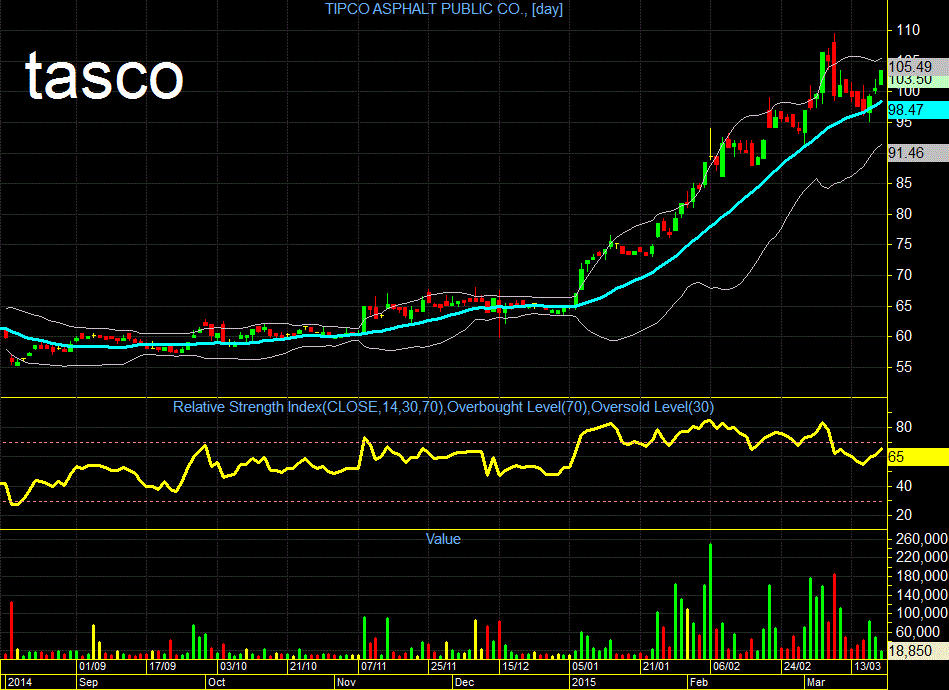Click the 75 price axis label
The width and height of the screenshot is (949, 690).
click(x=904, y=244)
